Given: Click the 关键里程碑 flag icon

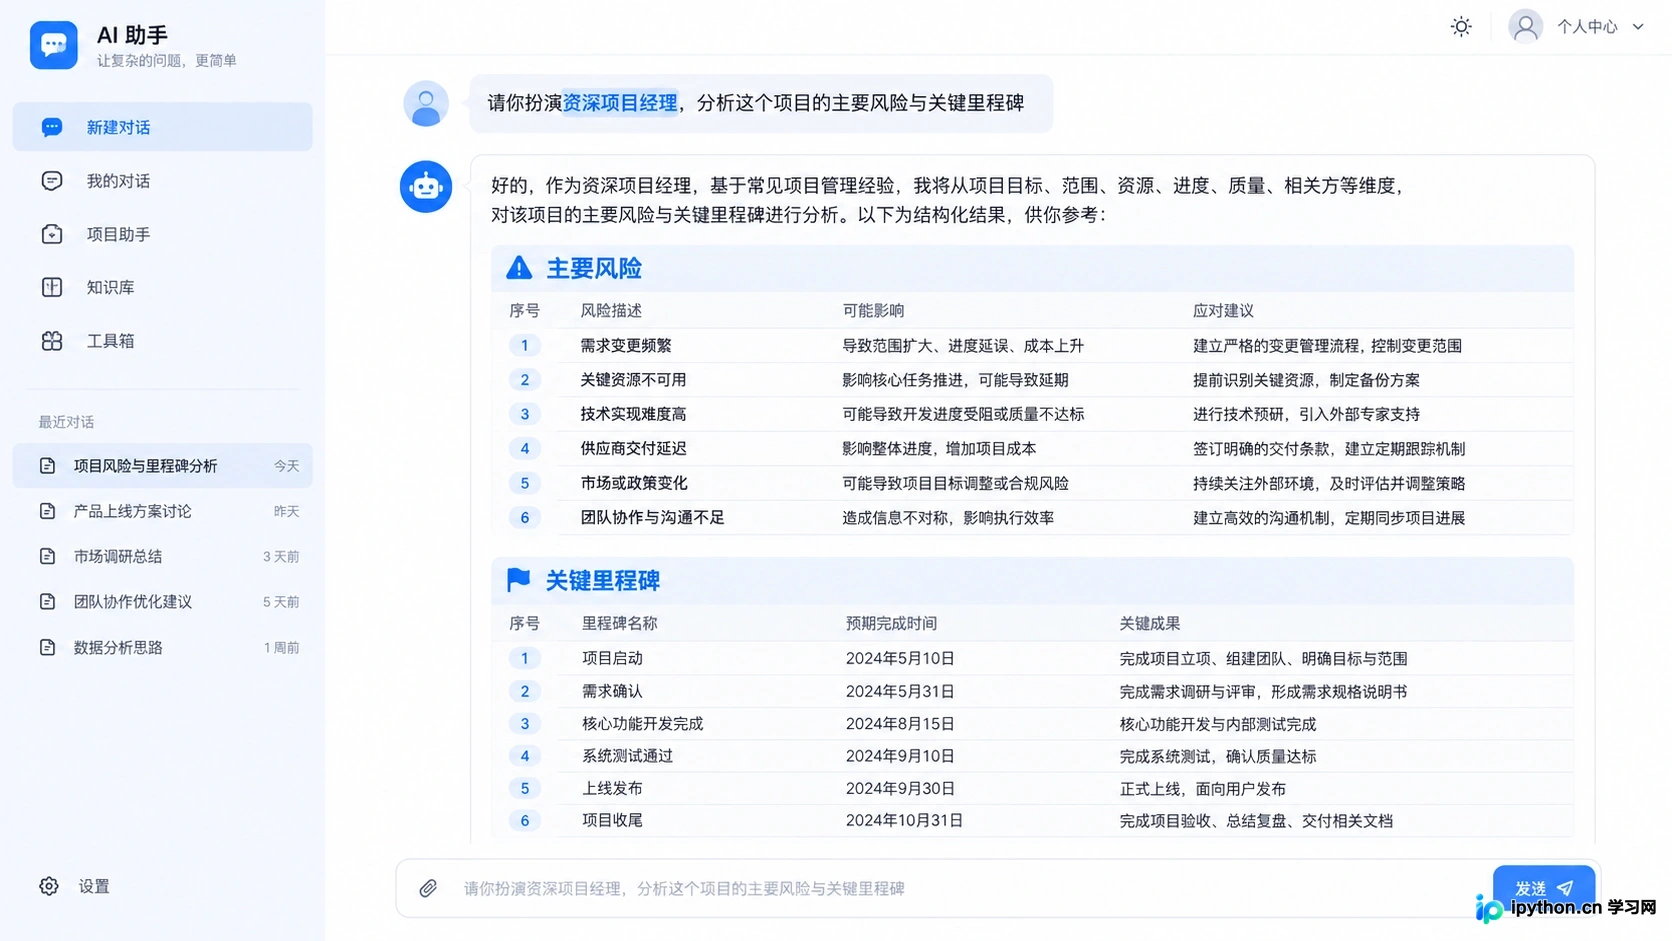Looking at the screenshot, I should (x=518, y=580).
